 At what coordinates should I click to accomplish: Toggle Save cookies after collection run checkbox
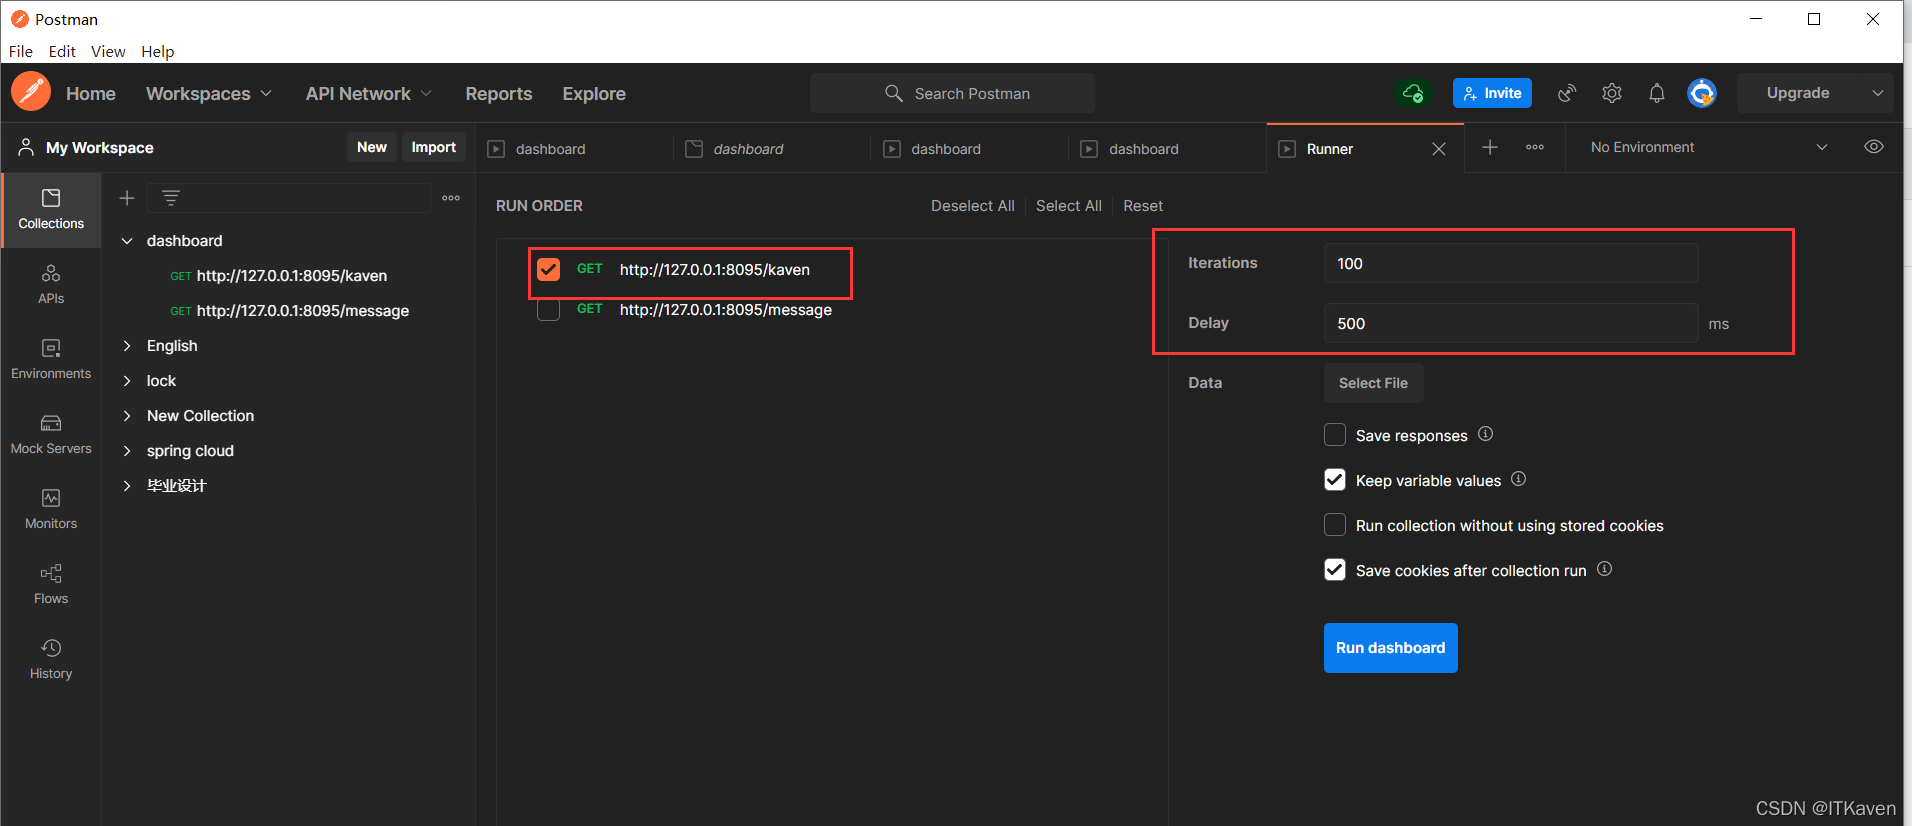pos(1335,570)
